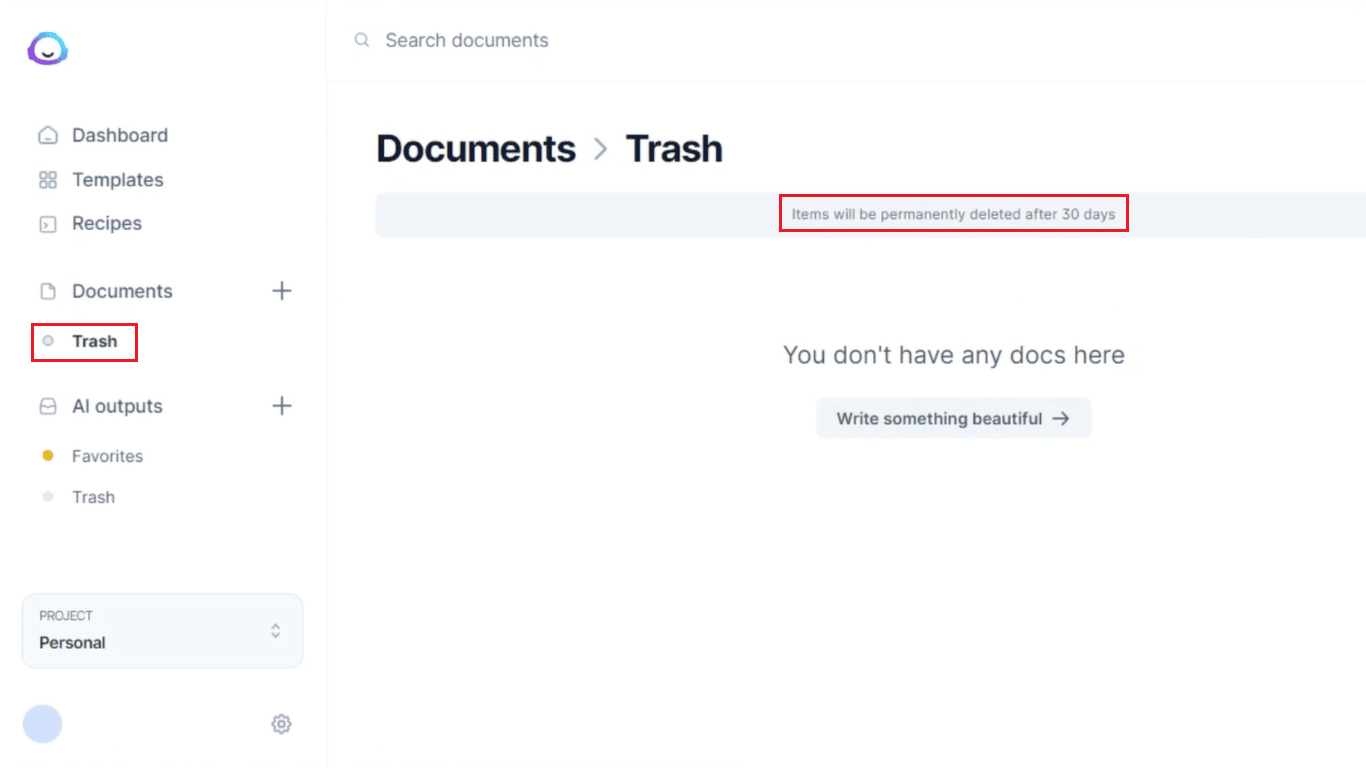The height and width of the screenshot is (768, 1366).
Task: Create a new document with the plus icon
Action: point(282,291)
